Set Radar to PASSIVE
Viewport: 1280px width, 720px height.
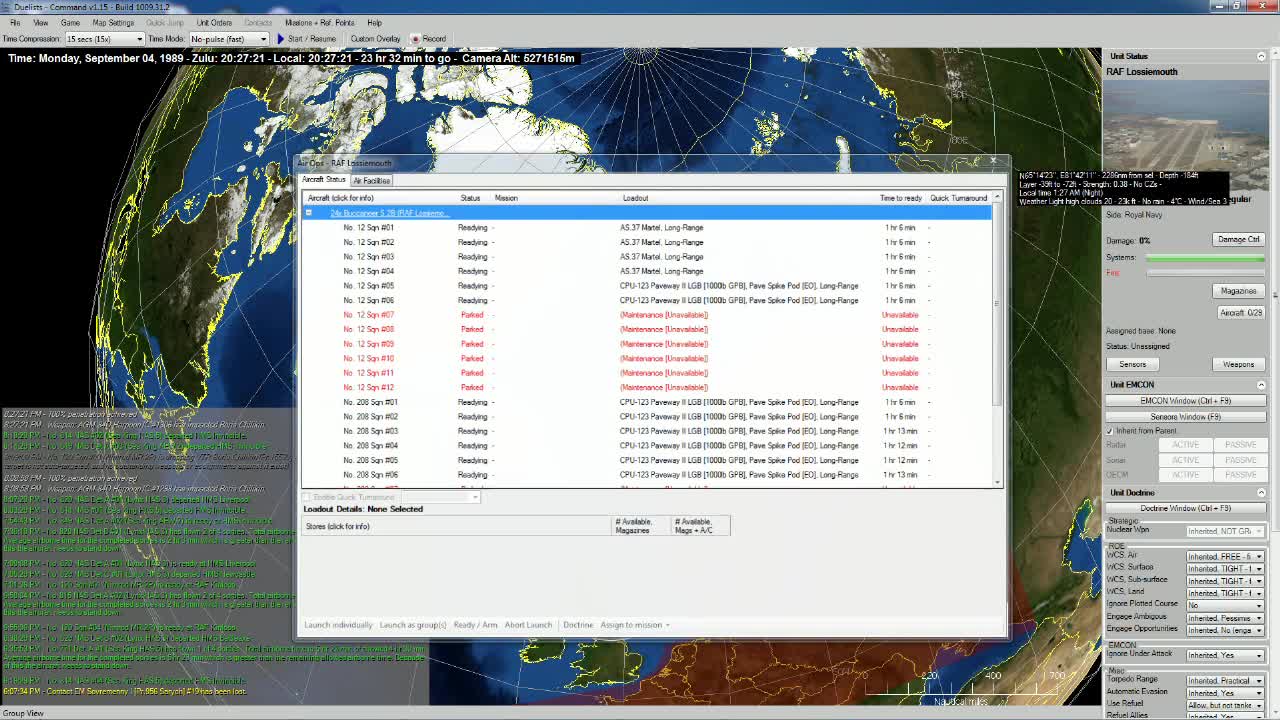[x=1240, y=444]
